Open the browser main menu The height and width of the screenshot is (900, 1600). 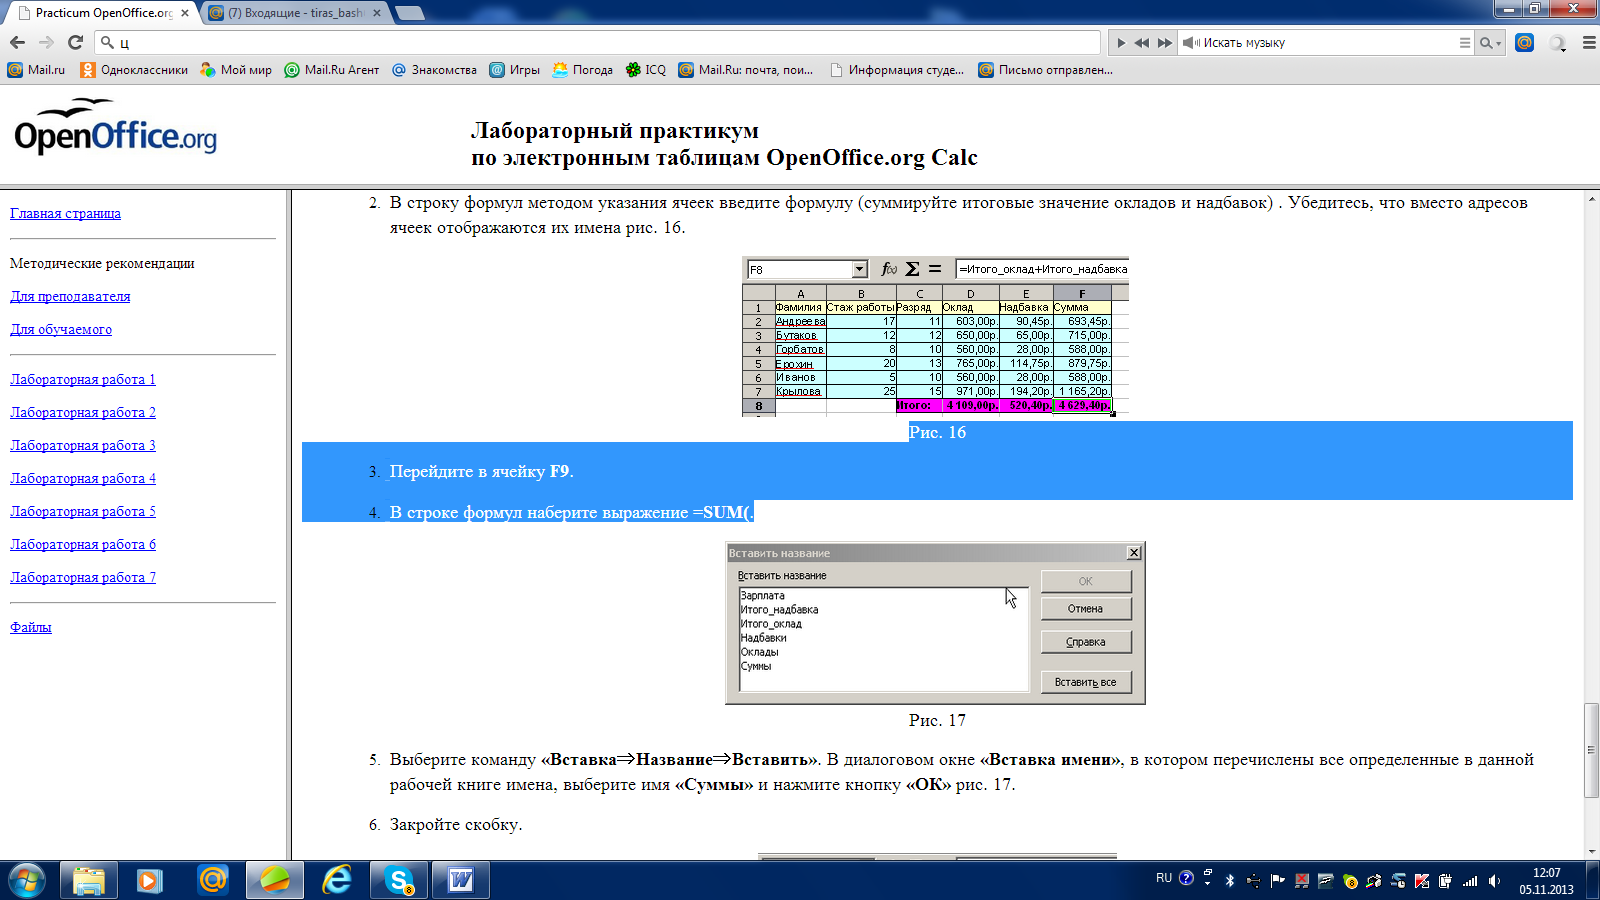click(x=1589, y=43)
